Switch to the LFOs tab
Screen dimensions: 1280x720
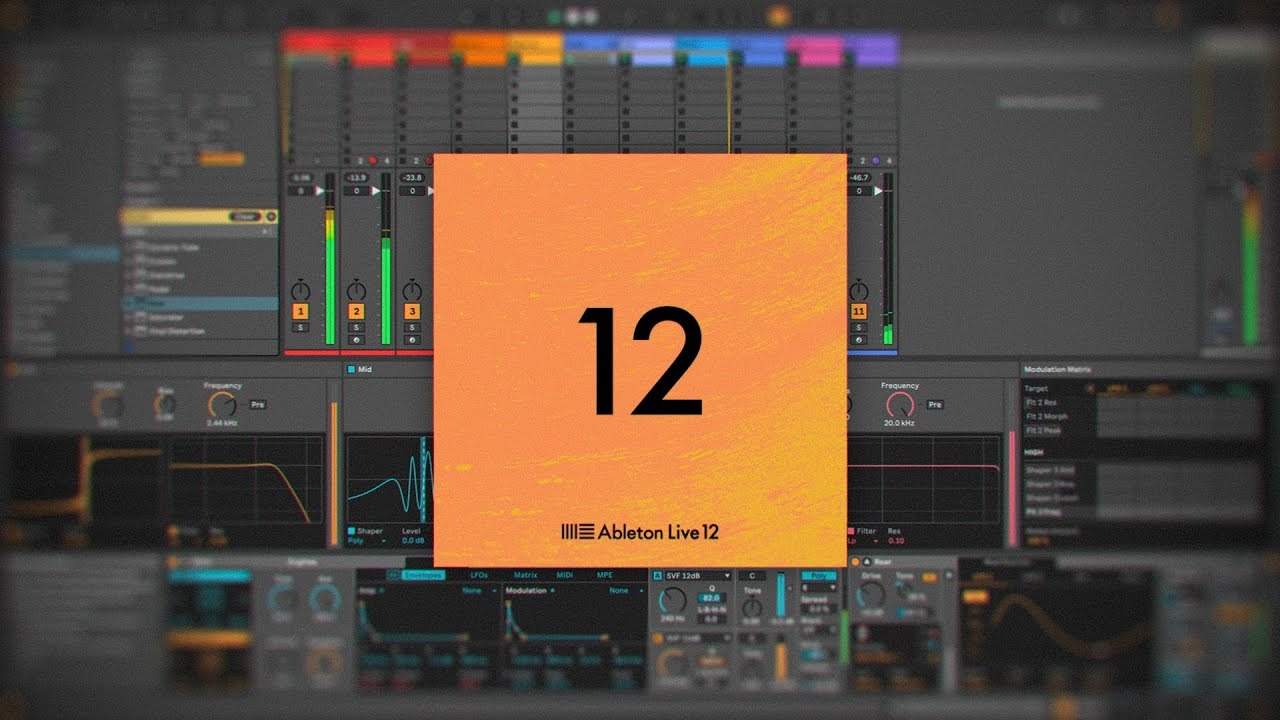[x=480, y=575]
